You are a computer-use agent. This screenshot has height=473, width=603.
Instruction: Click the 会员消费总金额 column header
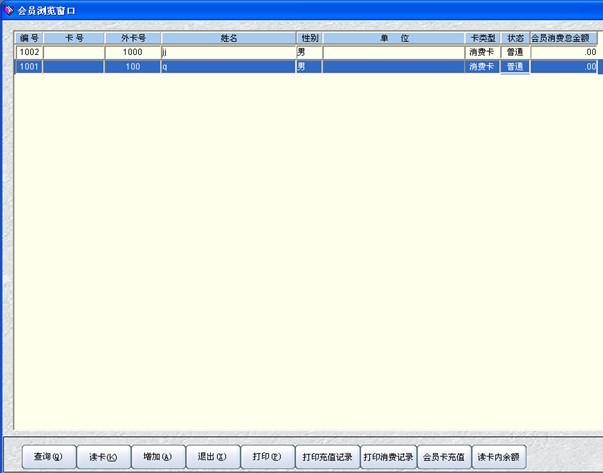[564, 38]
